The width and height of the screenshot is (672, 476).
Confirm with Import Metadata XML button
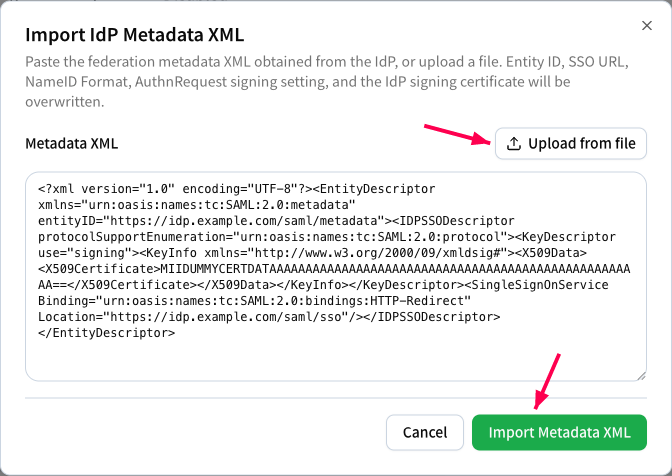[559, 432]
